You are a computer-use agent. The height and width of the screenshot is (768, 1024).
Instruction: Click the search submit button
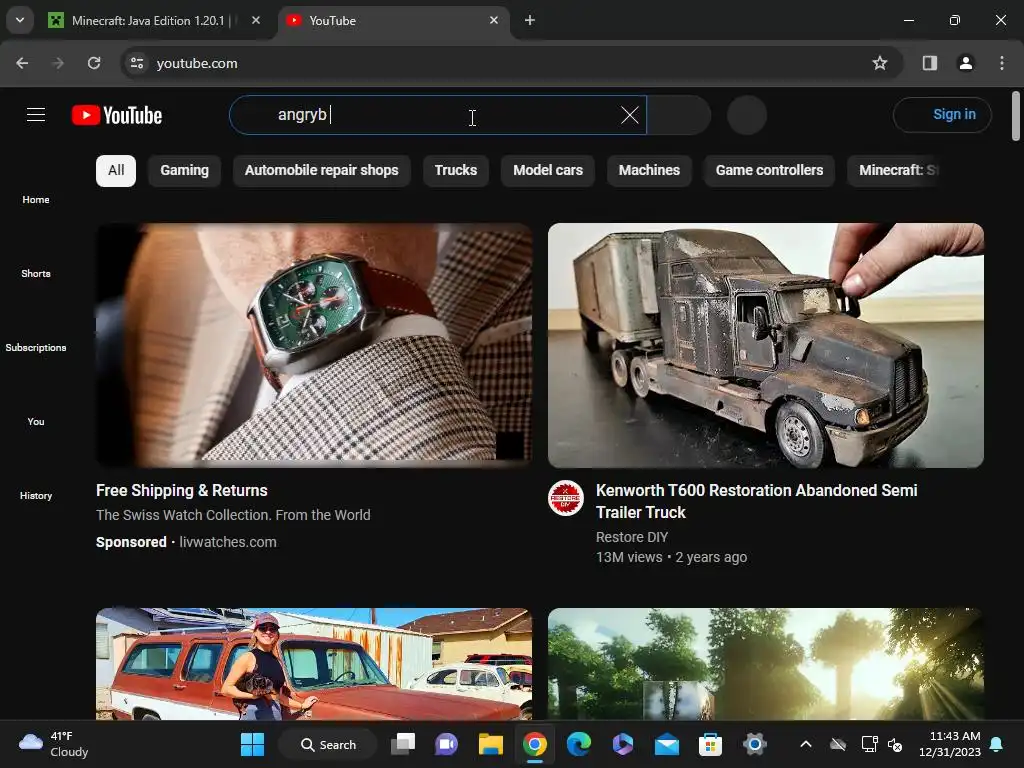point(679,115)
